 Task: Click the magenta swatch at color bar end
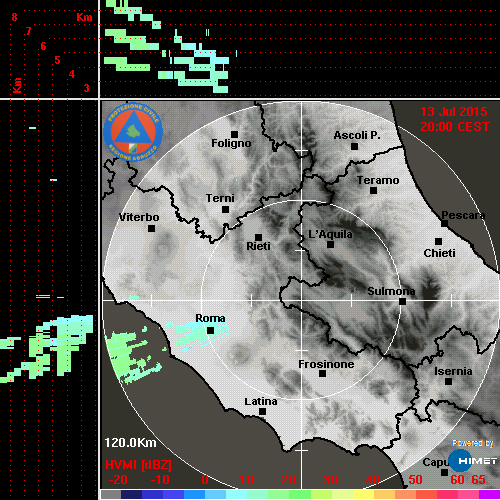(x=489, y=494)
